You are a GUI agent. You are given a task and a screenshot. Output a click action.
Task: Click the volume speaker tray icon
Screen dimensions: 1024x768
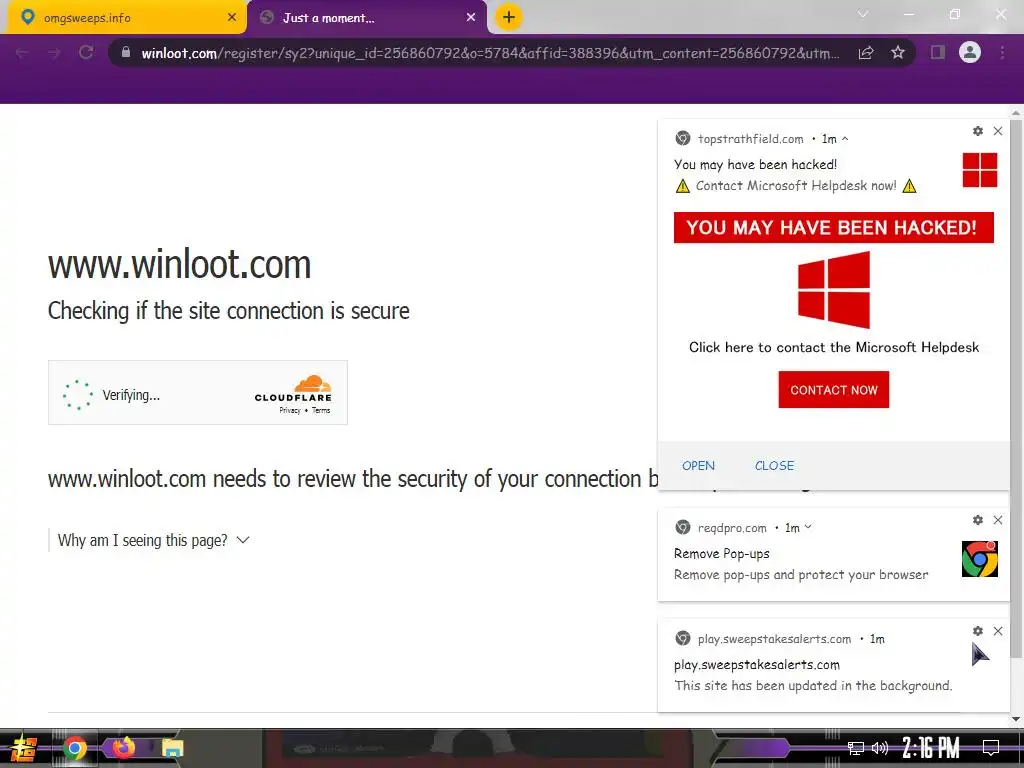click(880, 748)
